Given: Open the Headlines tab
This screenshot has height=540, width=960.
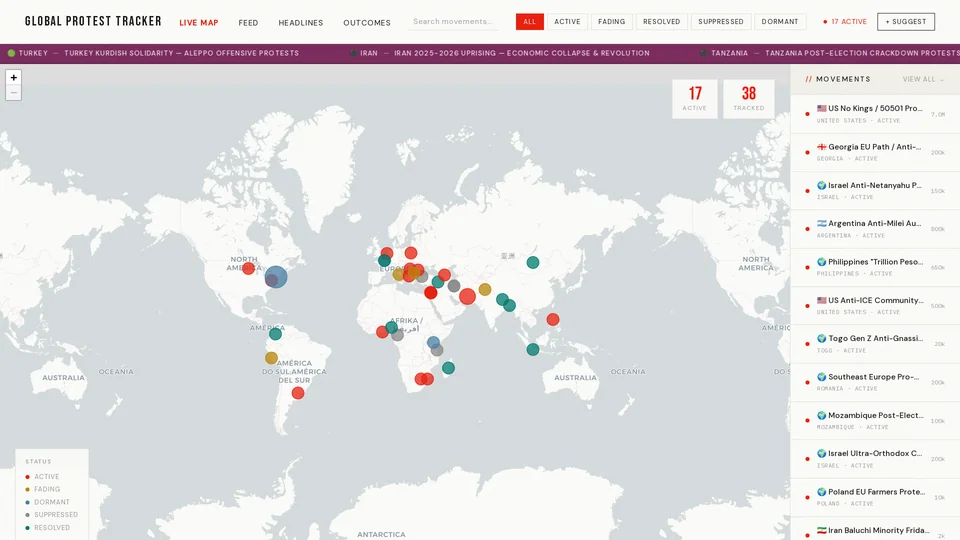Looking at the screenshot, I should coord(301,23).
